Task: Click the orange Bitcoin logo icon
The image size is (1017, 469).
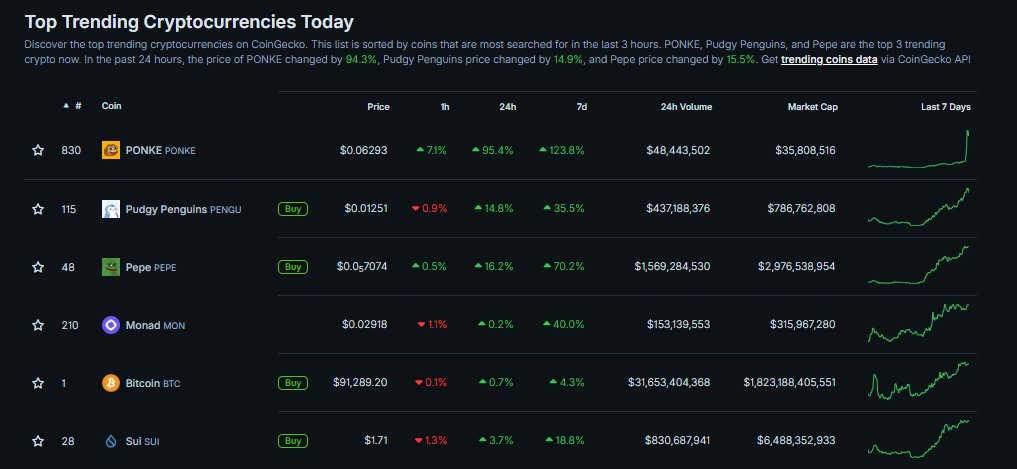Action: click(111, 383)
